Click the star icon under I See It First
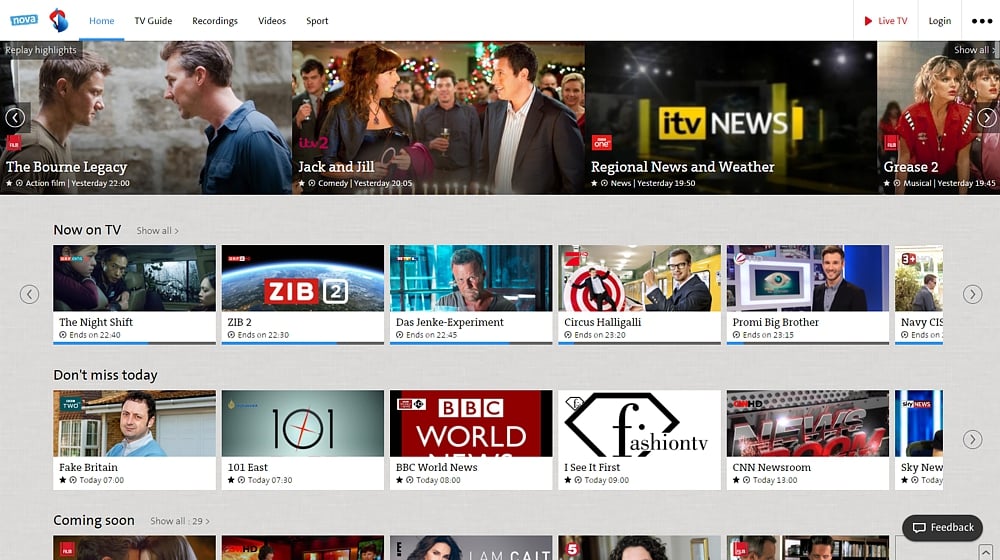Screen dimensions: 1000x560 [x=568, y=480]
